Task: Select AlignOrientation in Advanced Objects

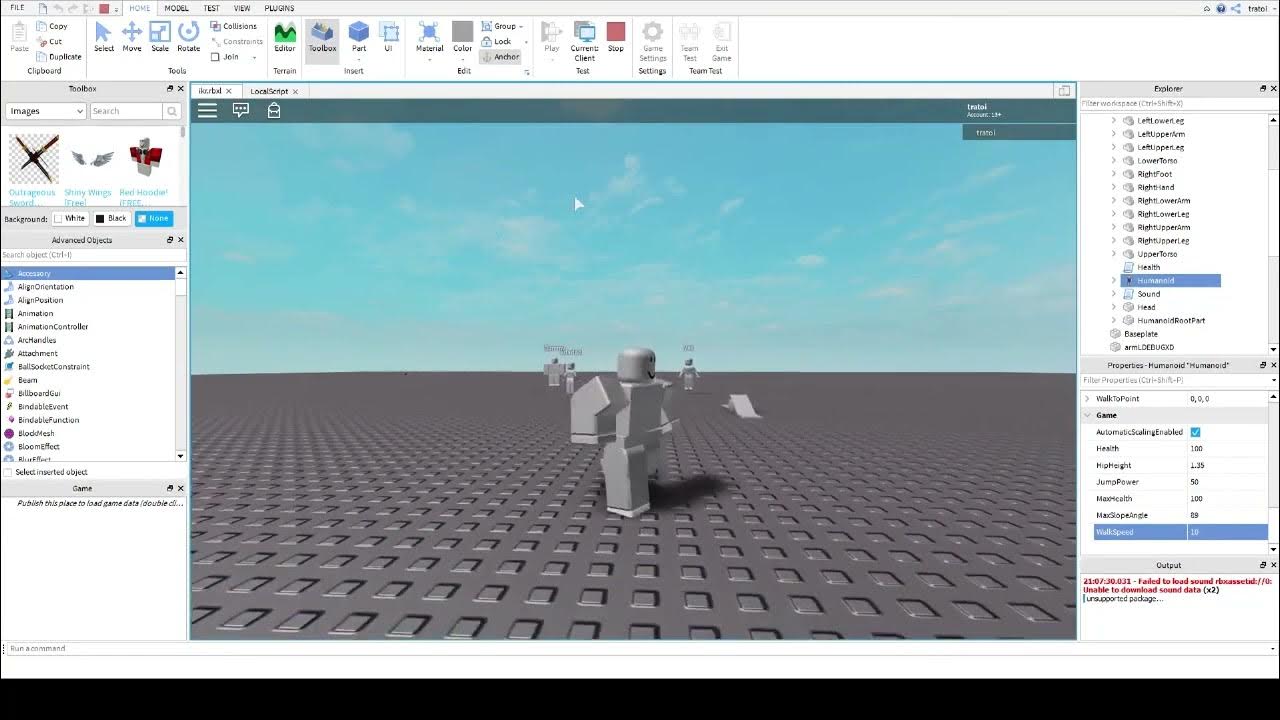Action: [x=46, y=287]
